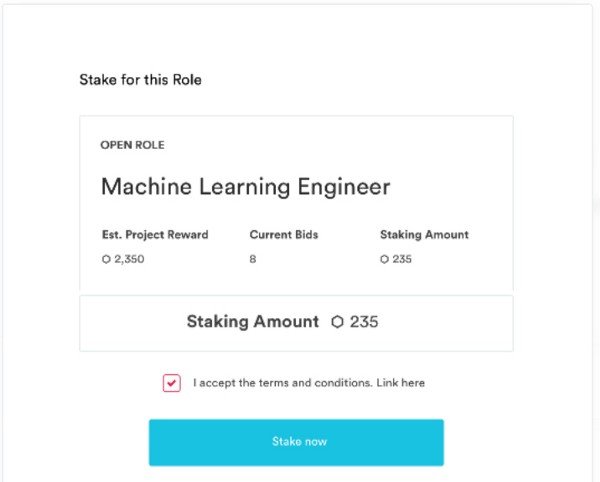Click the large Staking Amount bold label
This screenshot has width=600, height=482.
pos(253,321)
